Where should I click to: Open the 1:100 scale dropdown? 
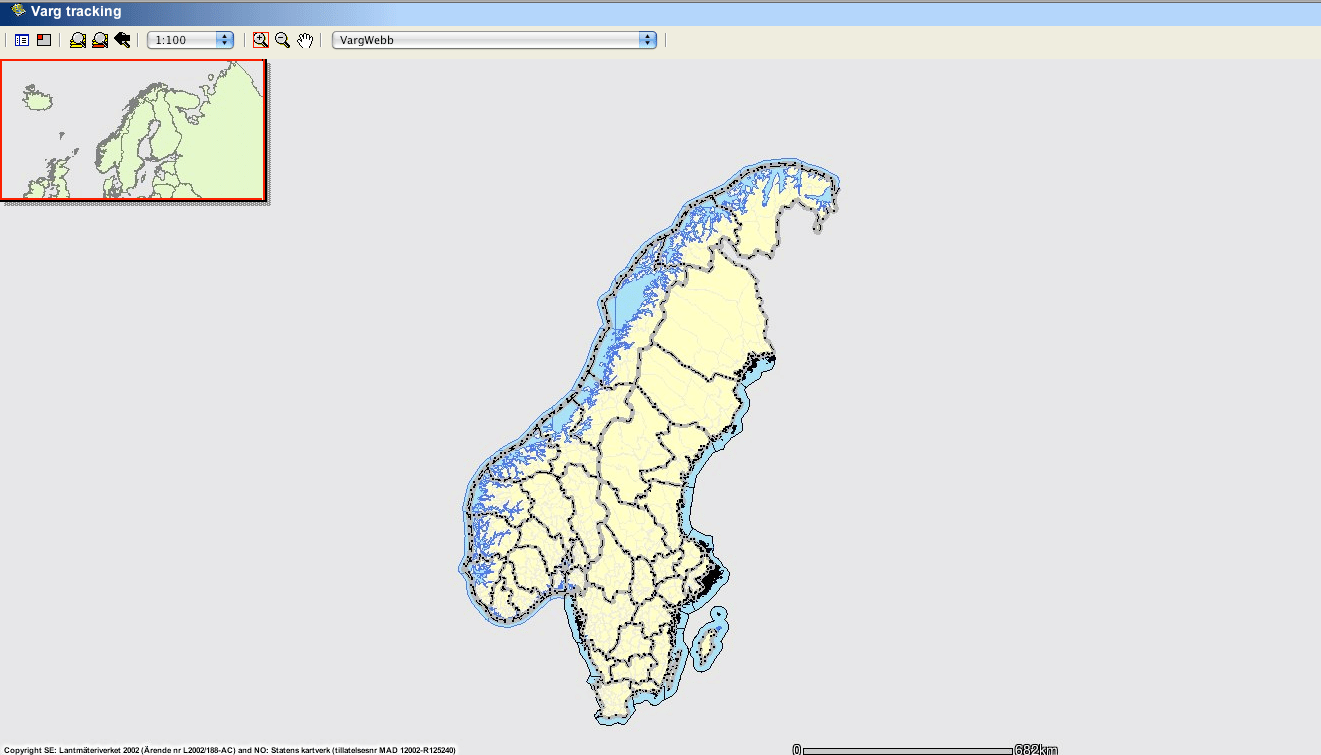(190, 40)
